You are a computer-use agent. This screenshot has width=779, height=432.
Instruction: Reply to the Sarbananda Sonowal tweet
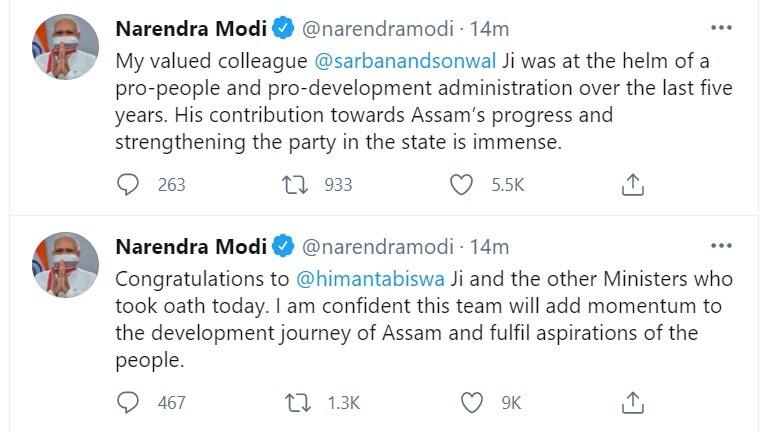129,185
